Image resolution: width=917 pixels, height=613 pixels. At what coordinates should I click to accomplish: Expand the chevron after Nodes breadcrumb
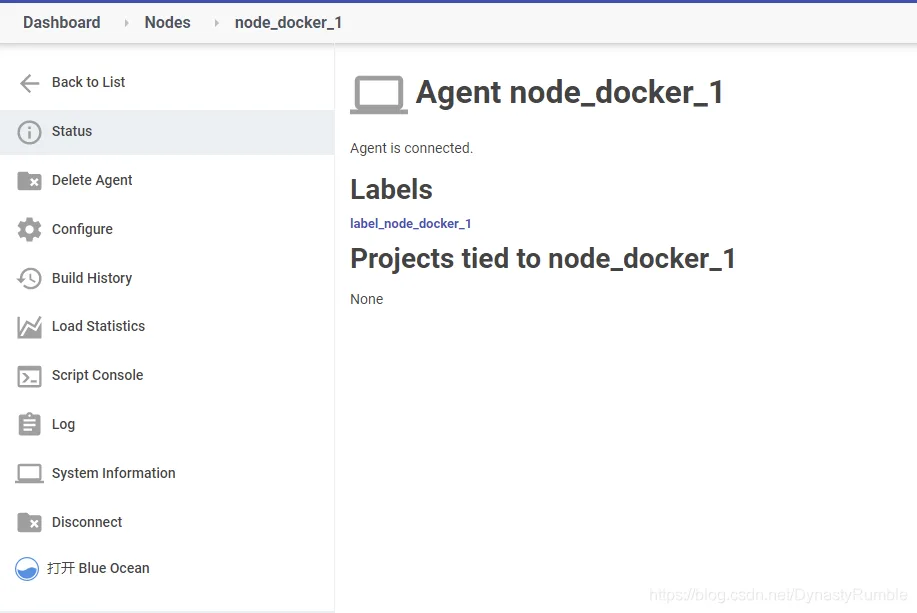tap(216, 23)
